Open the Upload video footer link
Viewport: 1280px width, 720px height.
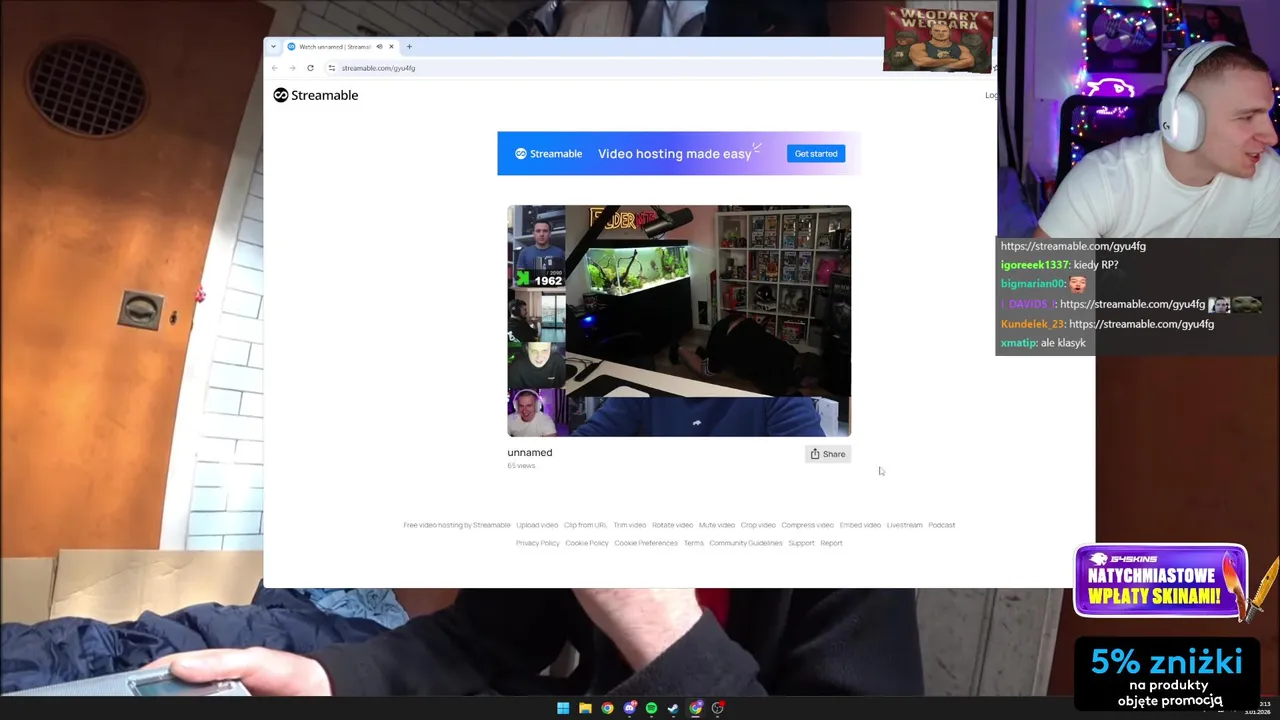point(537,525)
